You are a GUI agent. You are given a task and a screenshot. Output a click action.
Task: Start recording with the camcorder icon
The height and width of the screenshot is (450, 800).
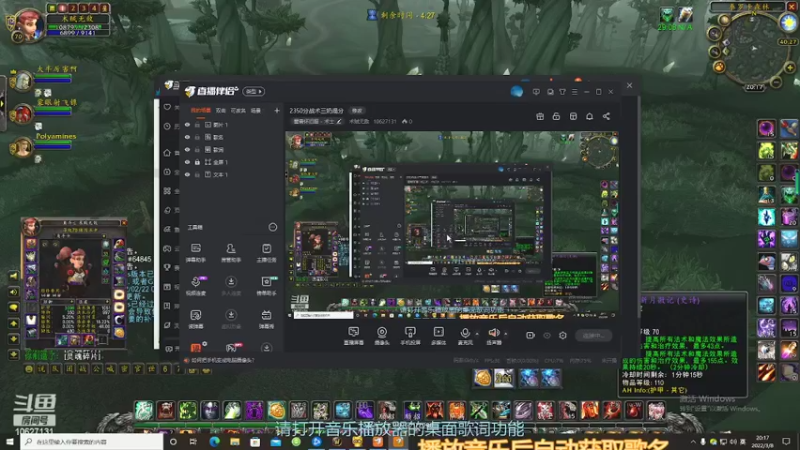point(530,335)
